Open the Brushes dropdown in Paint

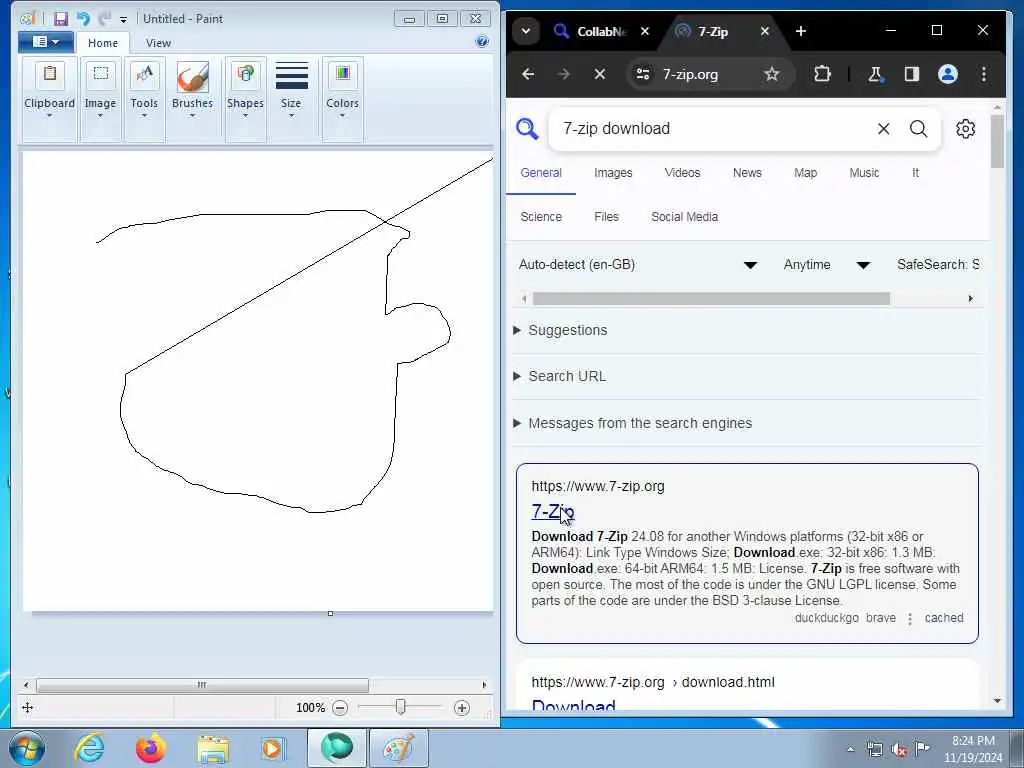192,99
